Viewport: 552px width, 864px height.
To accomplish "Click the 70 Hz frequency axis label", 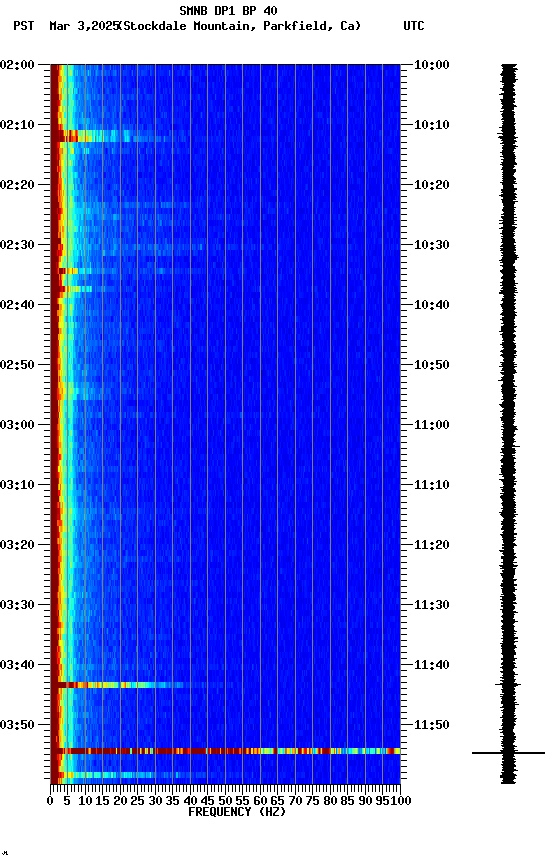I will point(295,801).
